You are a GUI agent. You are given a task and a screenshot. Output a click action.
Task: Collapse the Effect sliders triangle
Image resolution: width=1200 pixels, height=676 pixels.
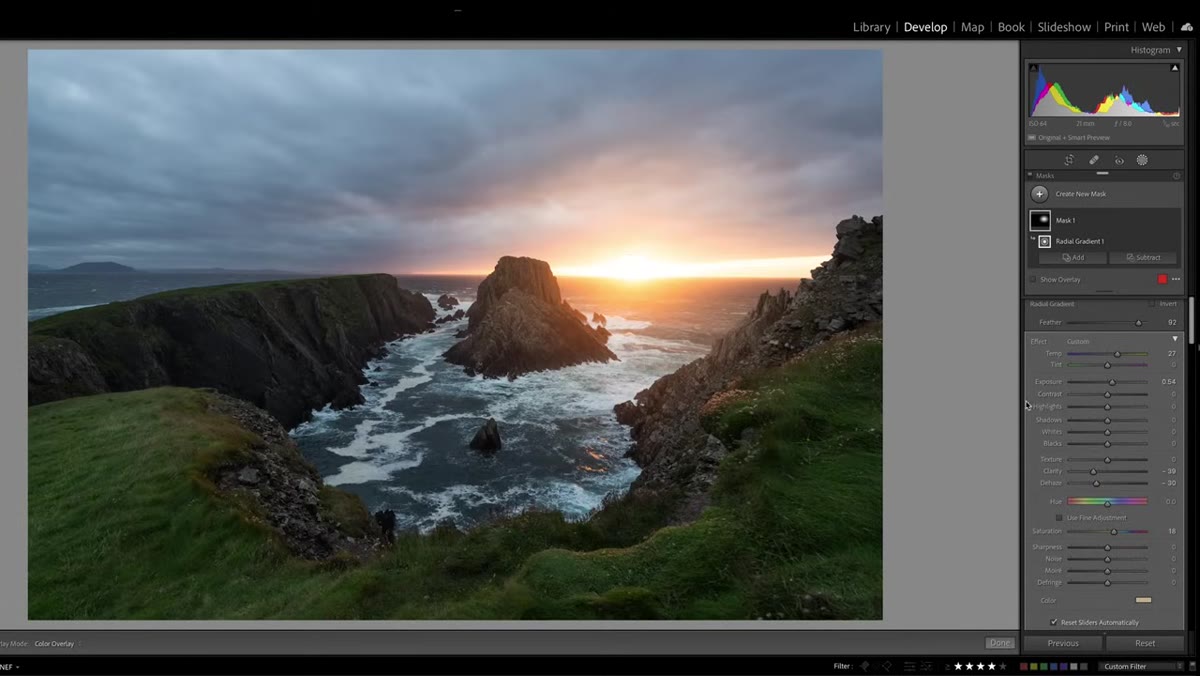coord(1175,340)
